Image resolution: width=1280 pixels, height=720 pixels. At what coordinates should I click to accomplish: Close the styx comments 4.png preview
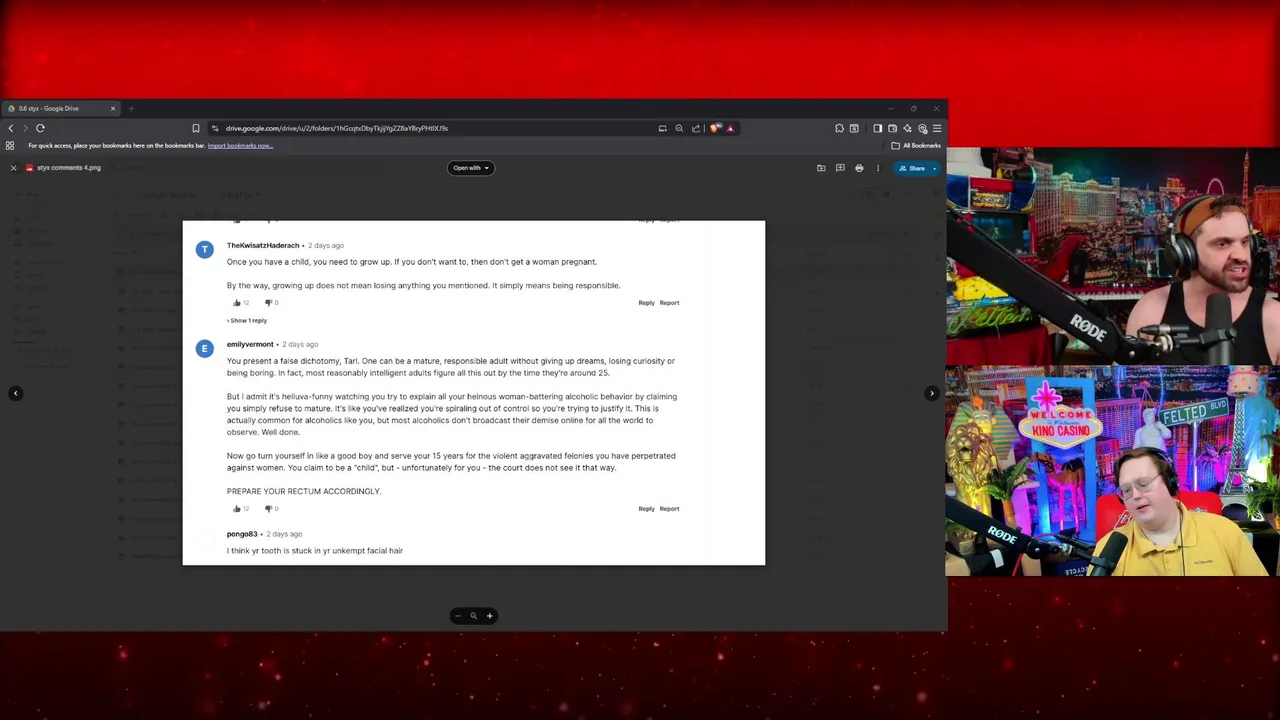click(x=13, y=168)
